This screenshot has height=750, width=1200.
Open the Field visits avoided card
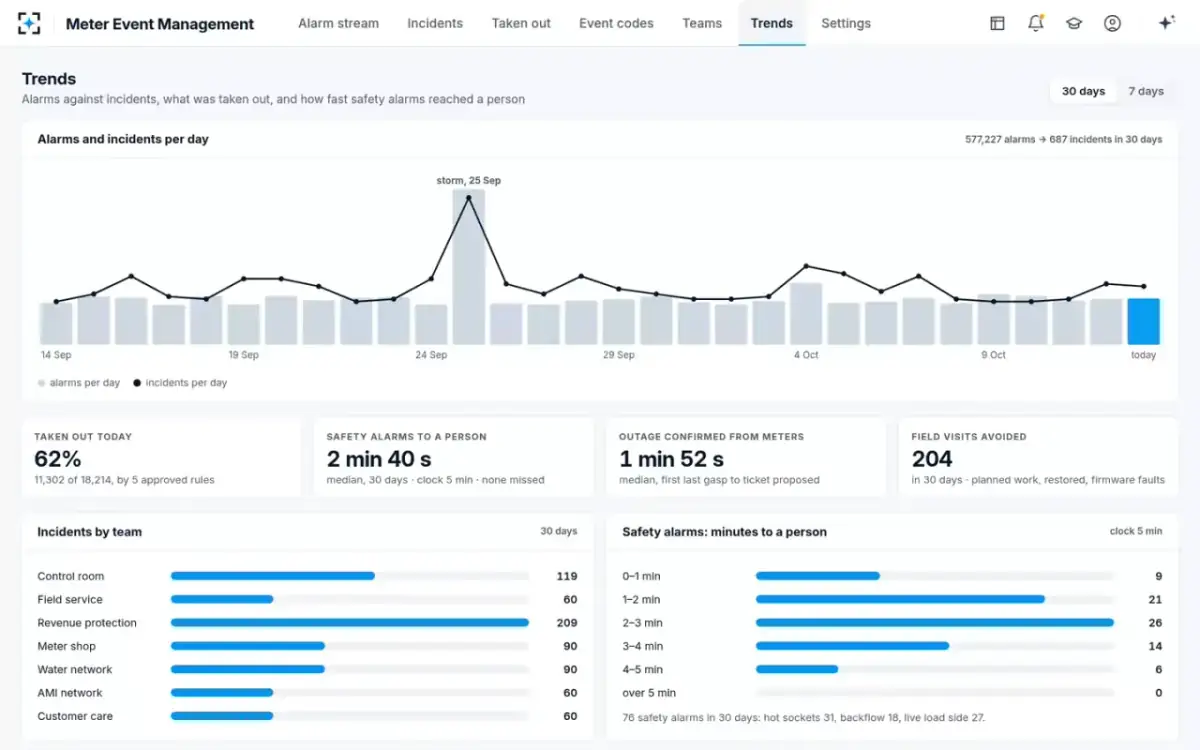(1038, 458)
